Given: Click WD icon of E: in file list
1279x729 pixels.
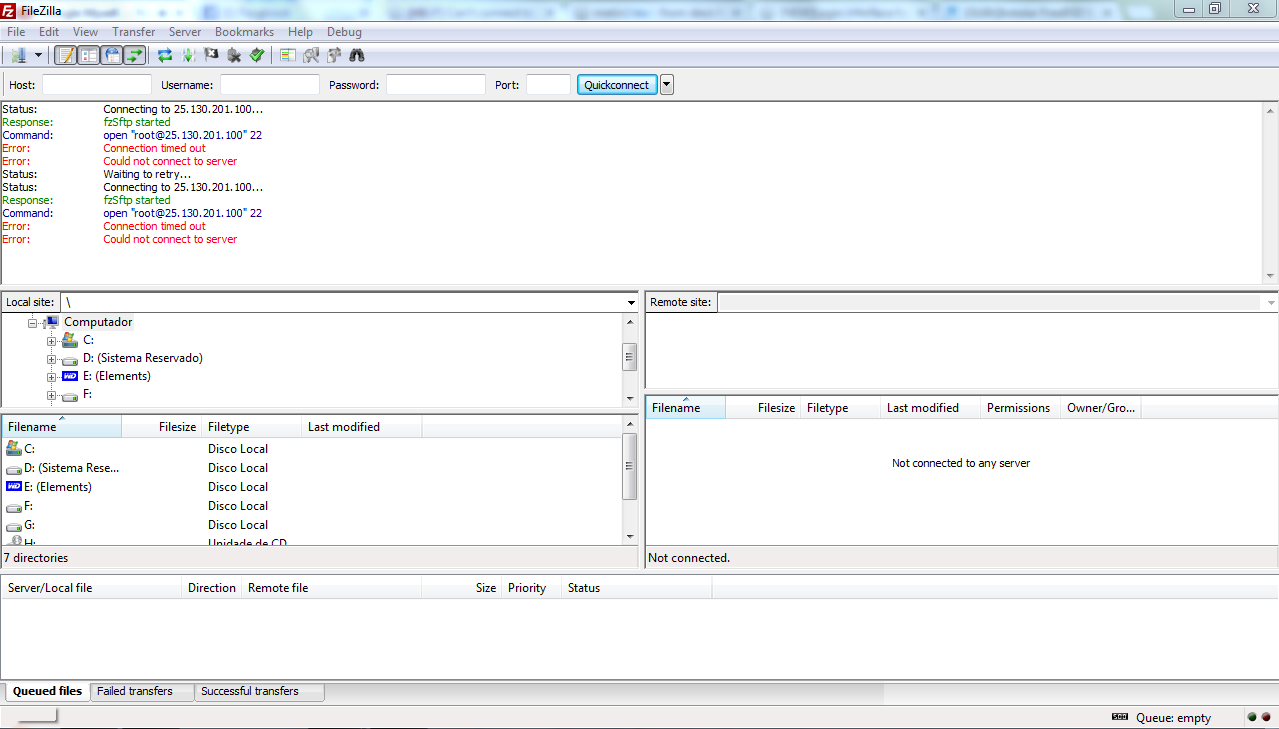Looking at the screenshot, I should click(14, 486).
